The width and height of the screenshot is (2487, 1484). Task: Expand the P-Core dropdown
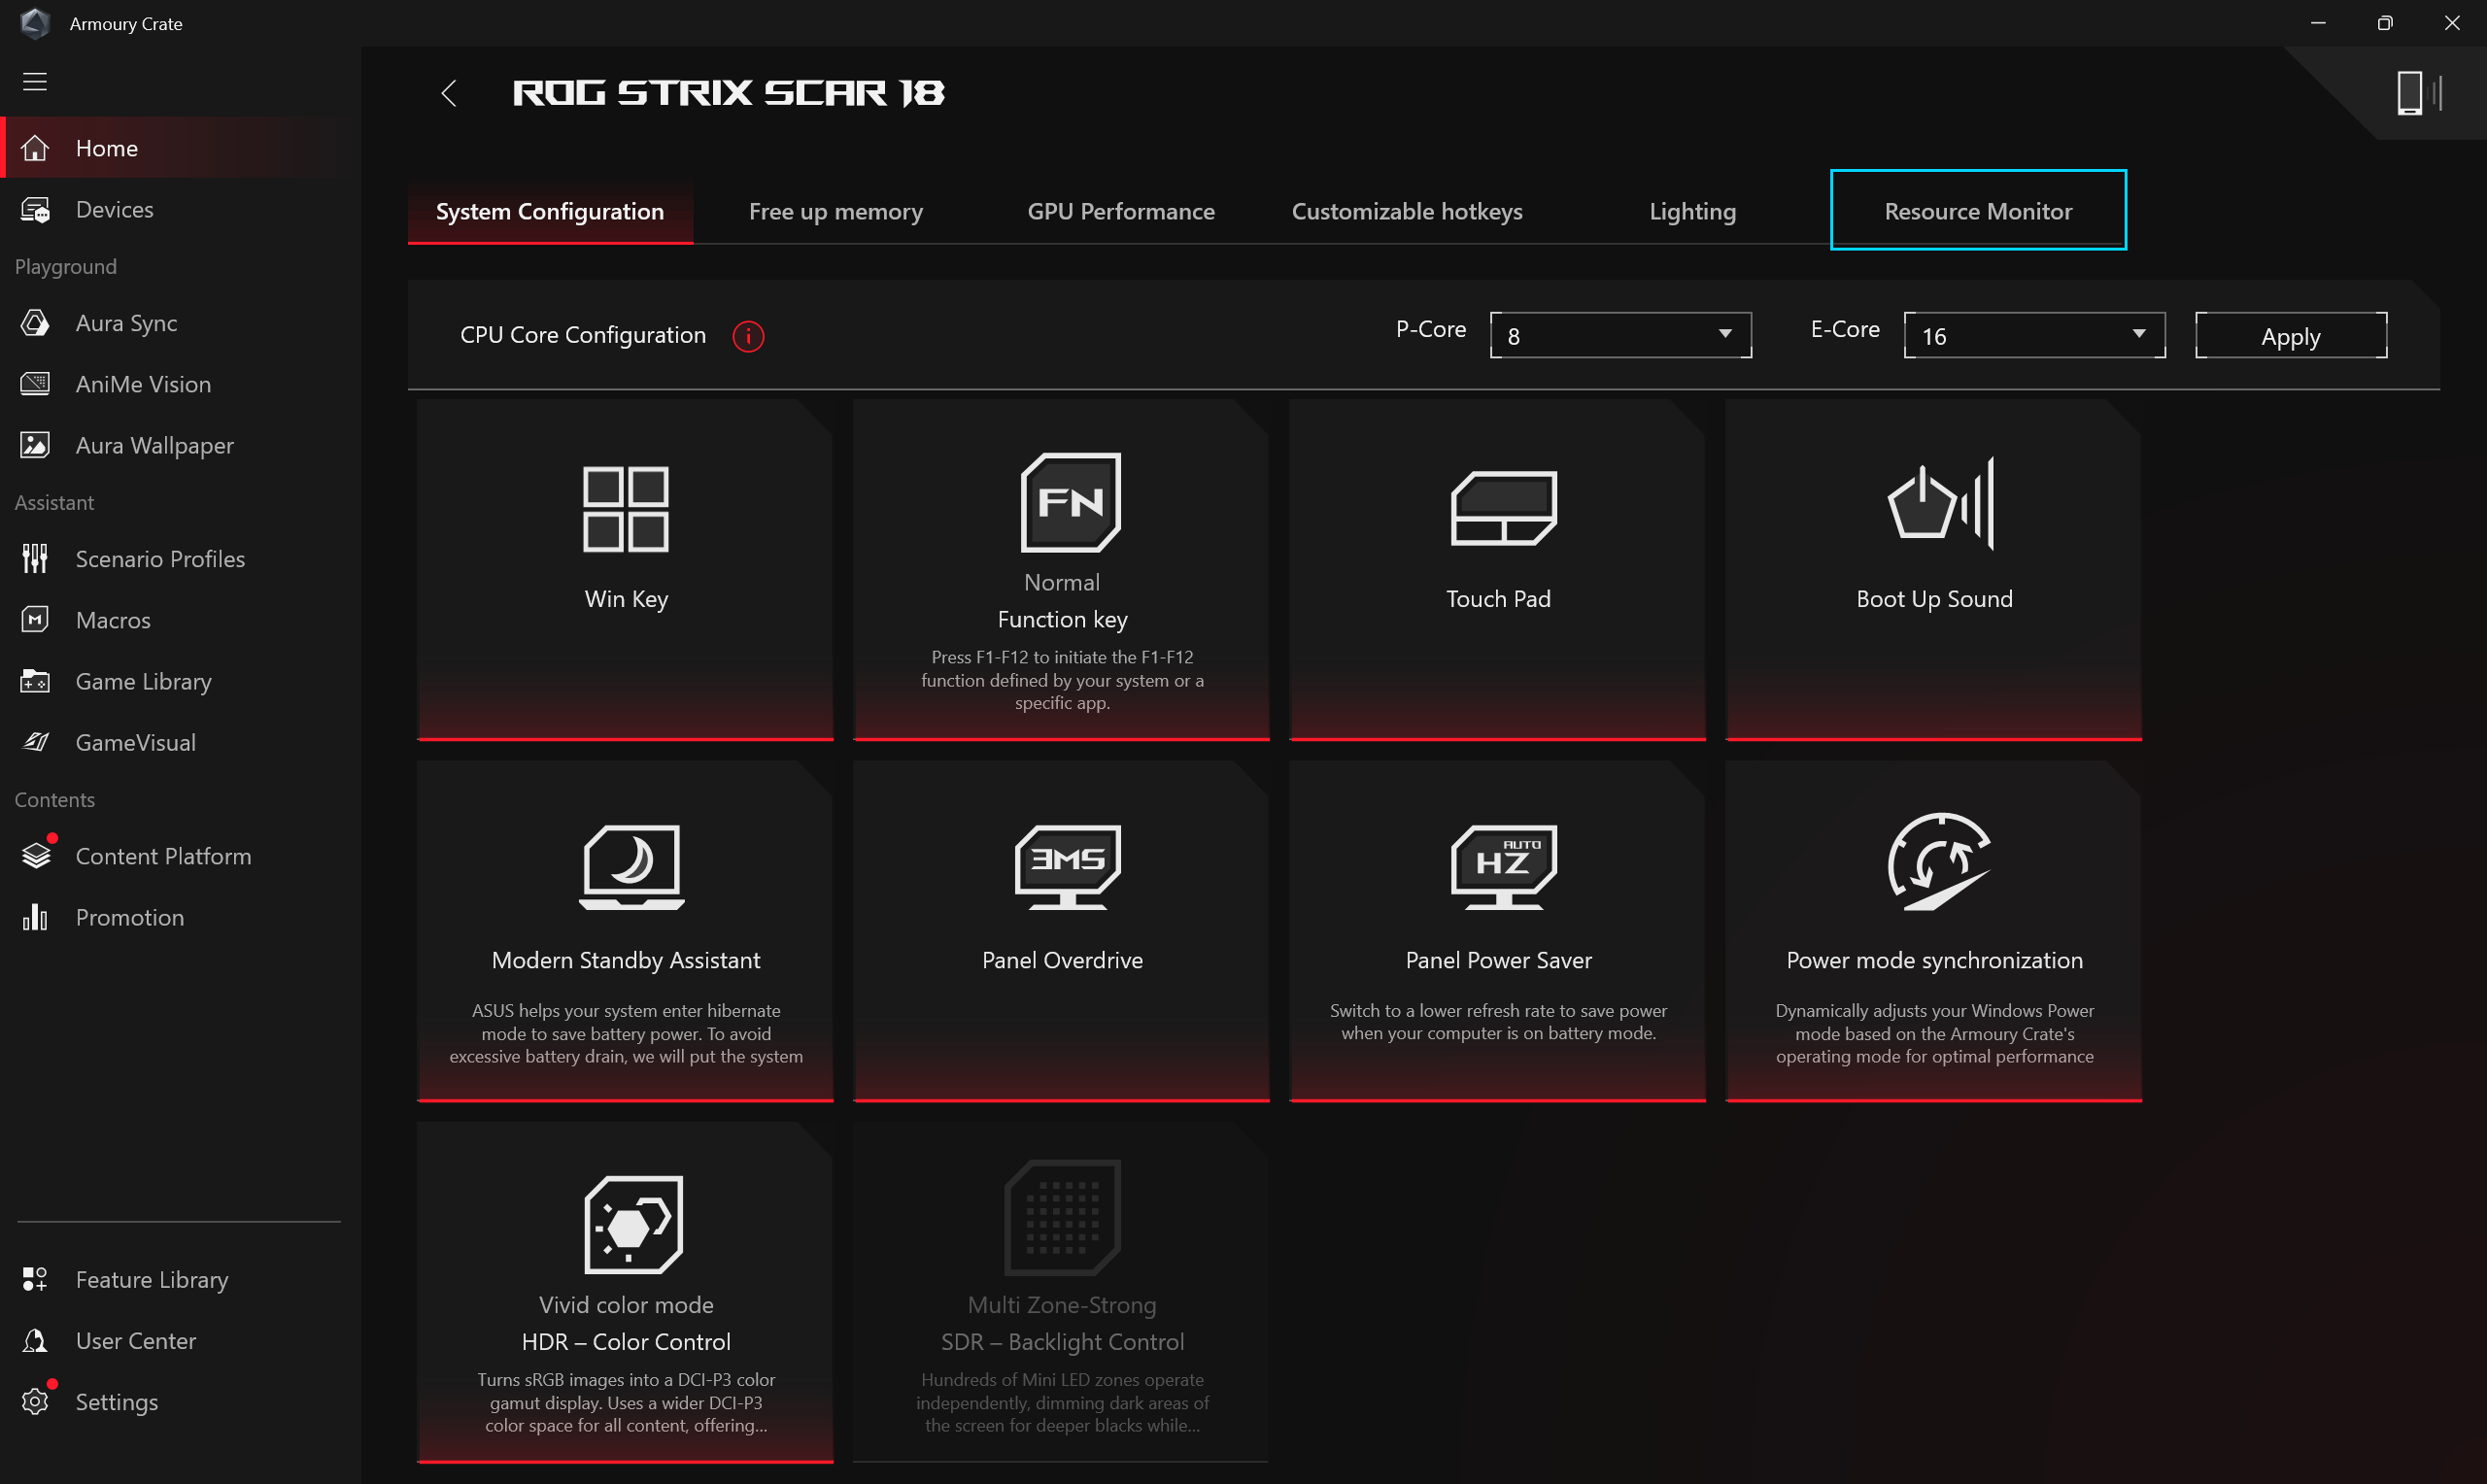[1620, 335]
